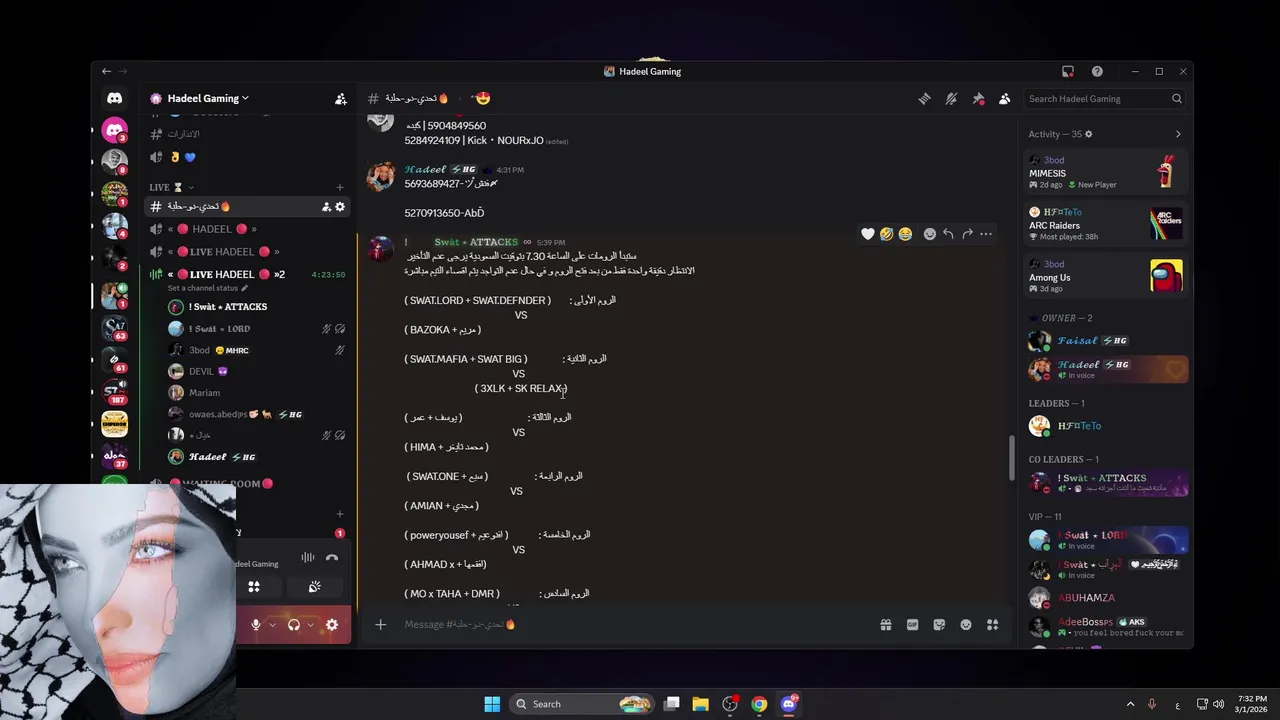Create invite for the selected text channel
1280x720 pixels.
(326, 206)
